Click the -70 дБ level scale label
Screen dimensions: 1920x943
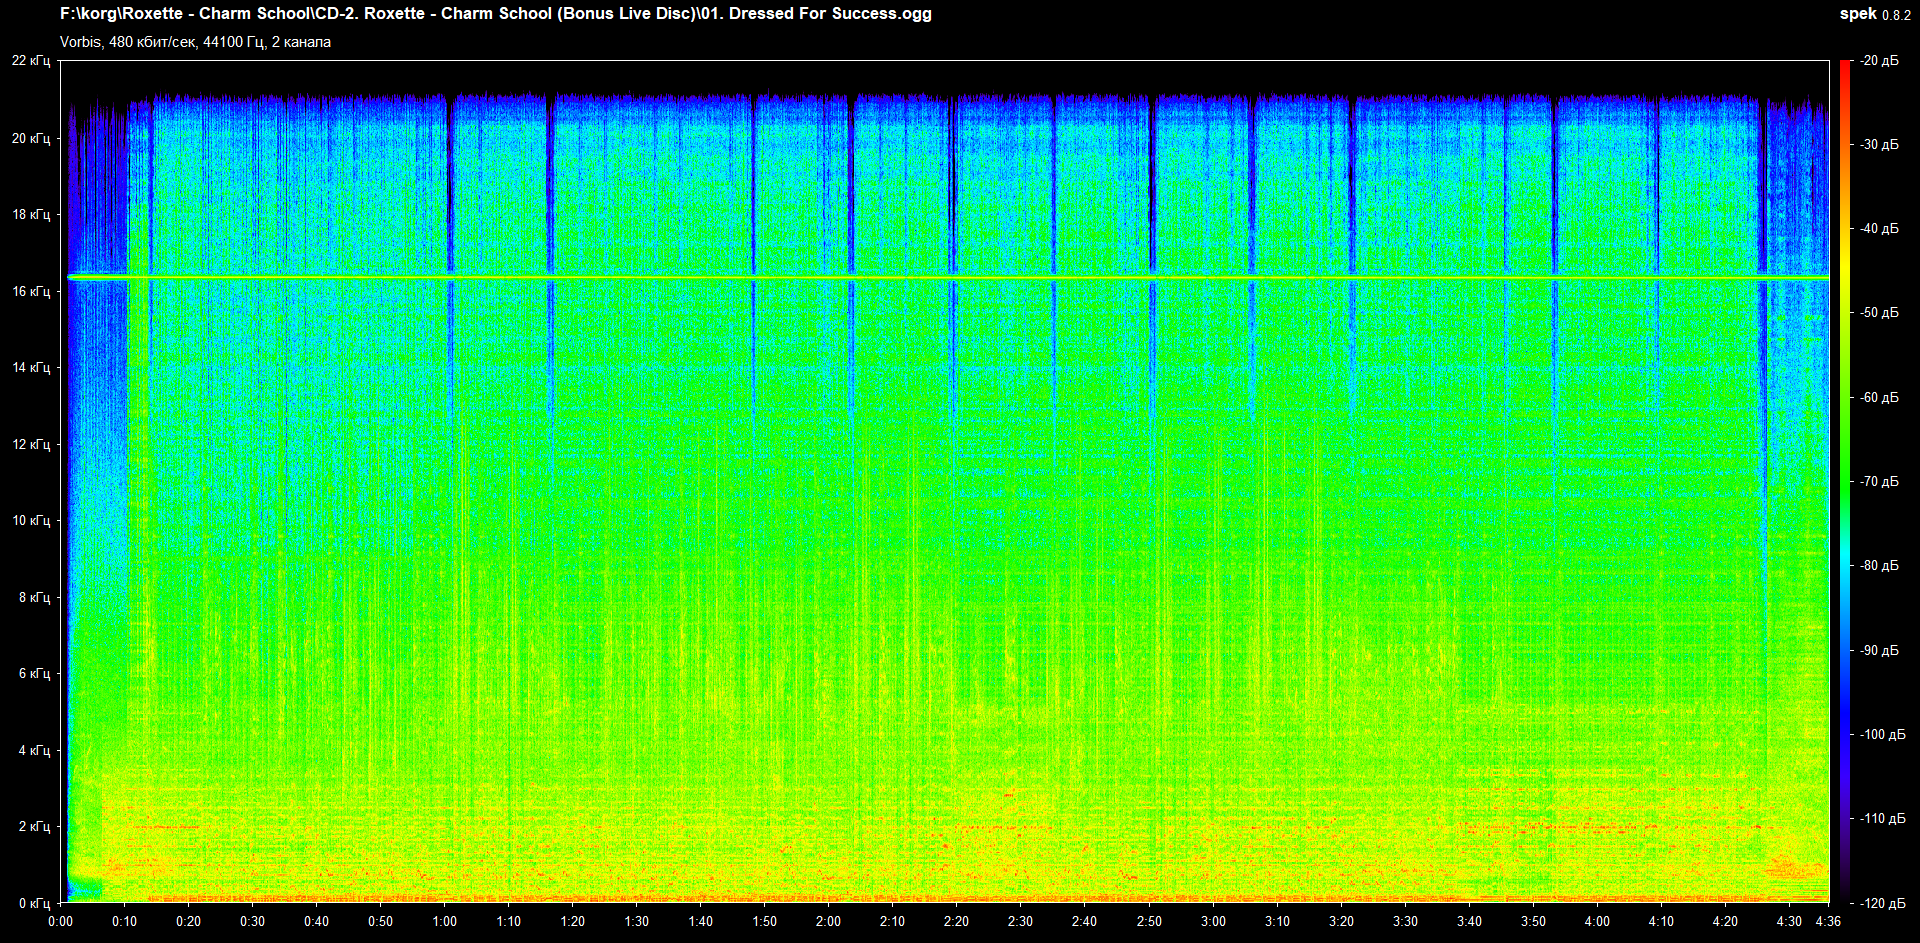coord(1879,482)
